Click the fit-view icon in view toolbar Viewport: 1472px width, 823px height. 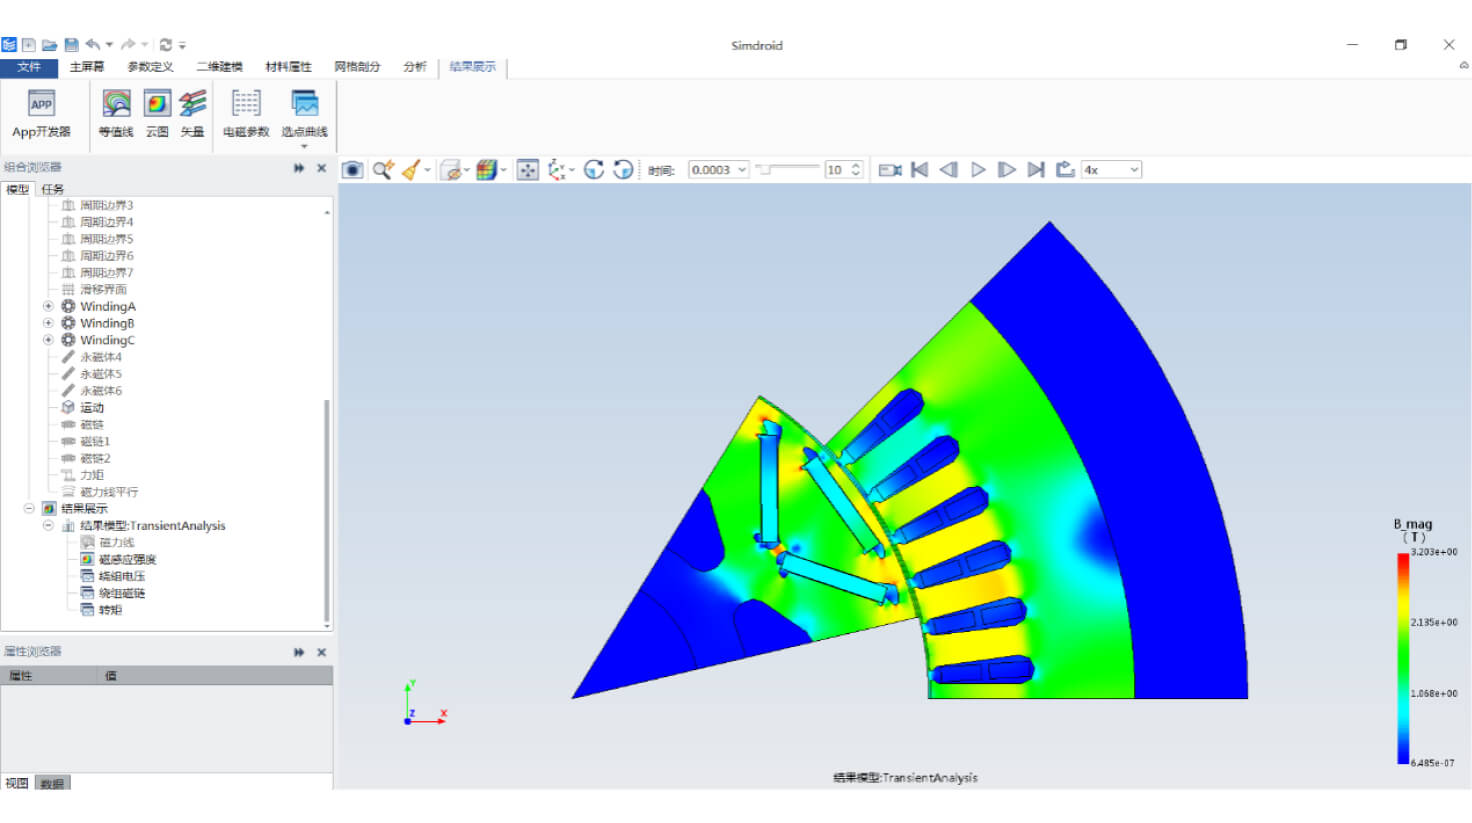[528, 170]
